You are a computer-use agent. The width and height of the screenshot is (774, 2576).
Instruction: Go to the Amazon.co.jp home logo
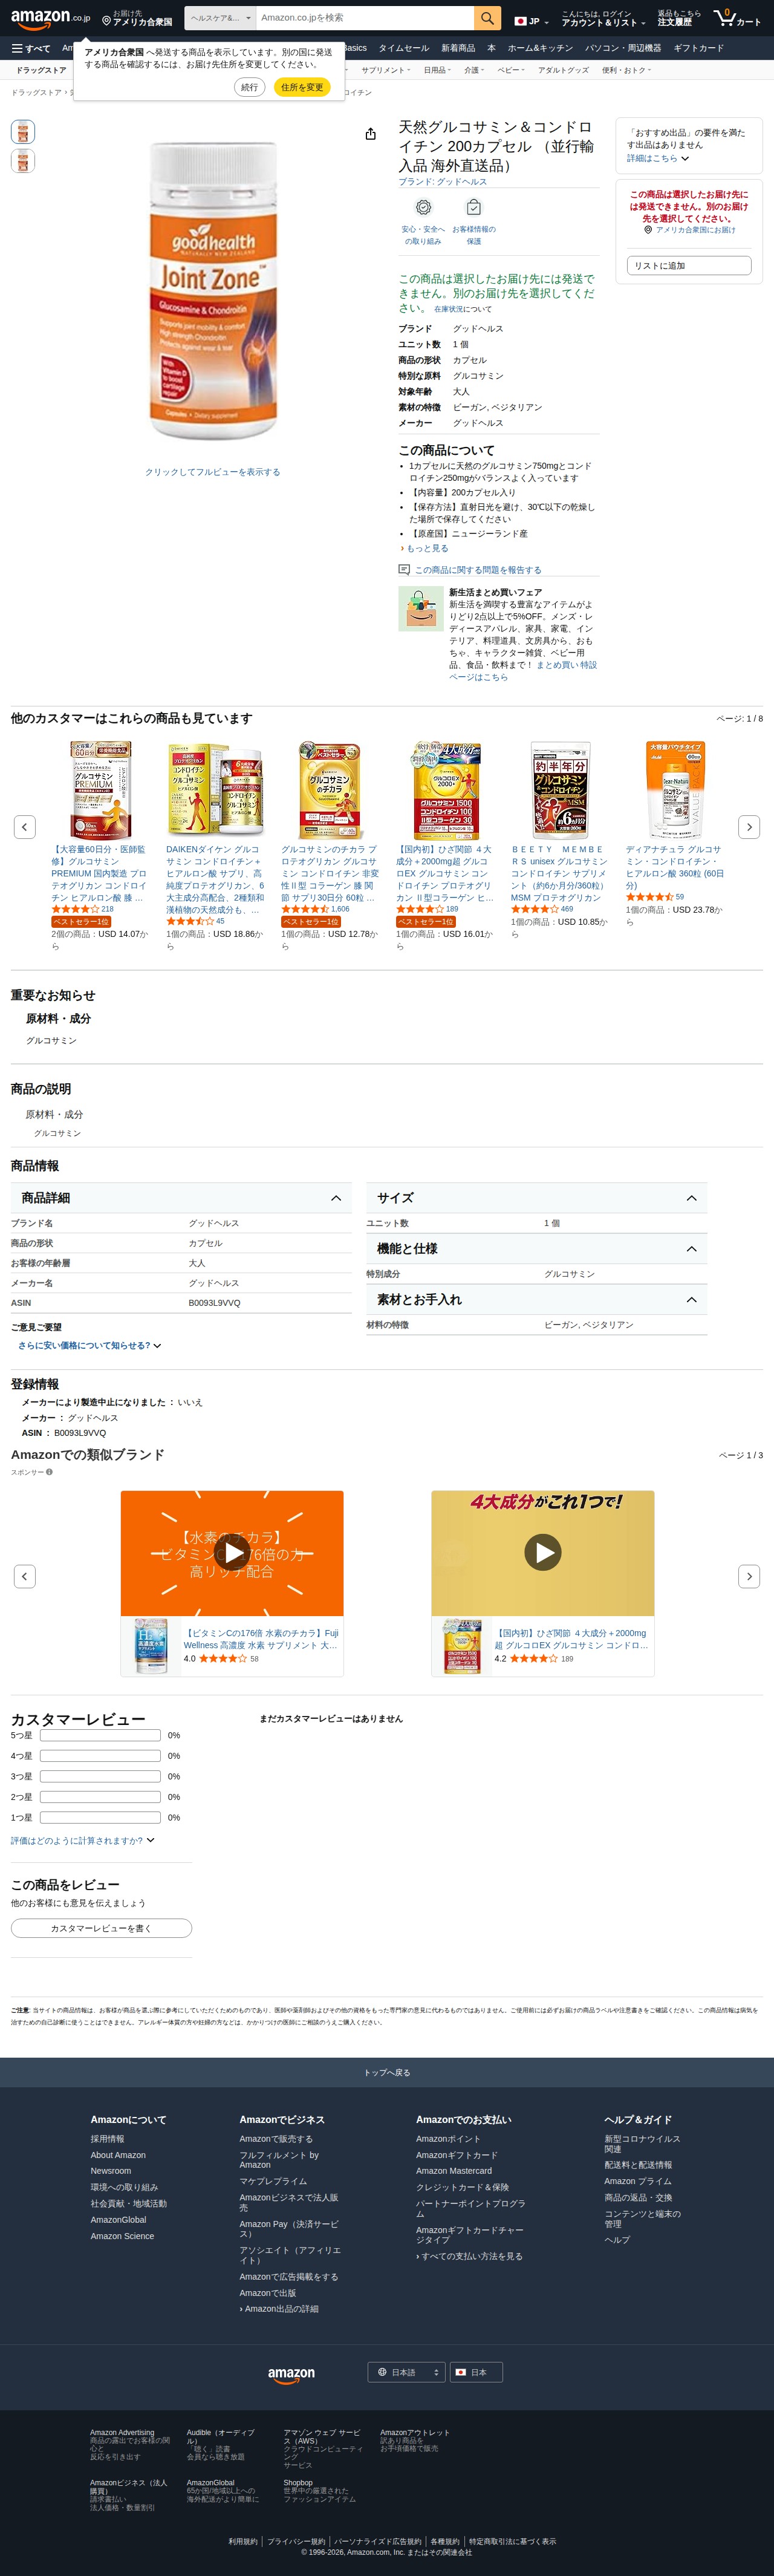pyautogui.click(x=50, y=18)
